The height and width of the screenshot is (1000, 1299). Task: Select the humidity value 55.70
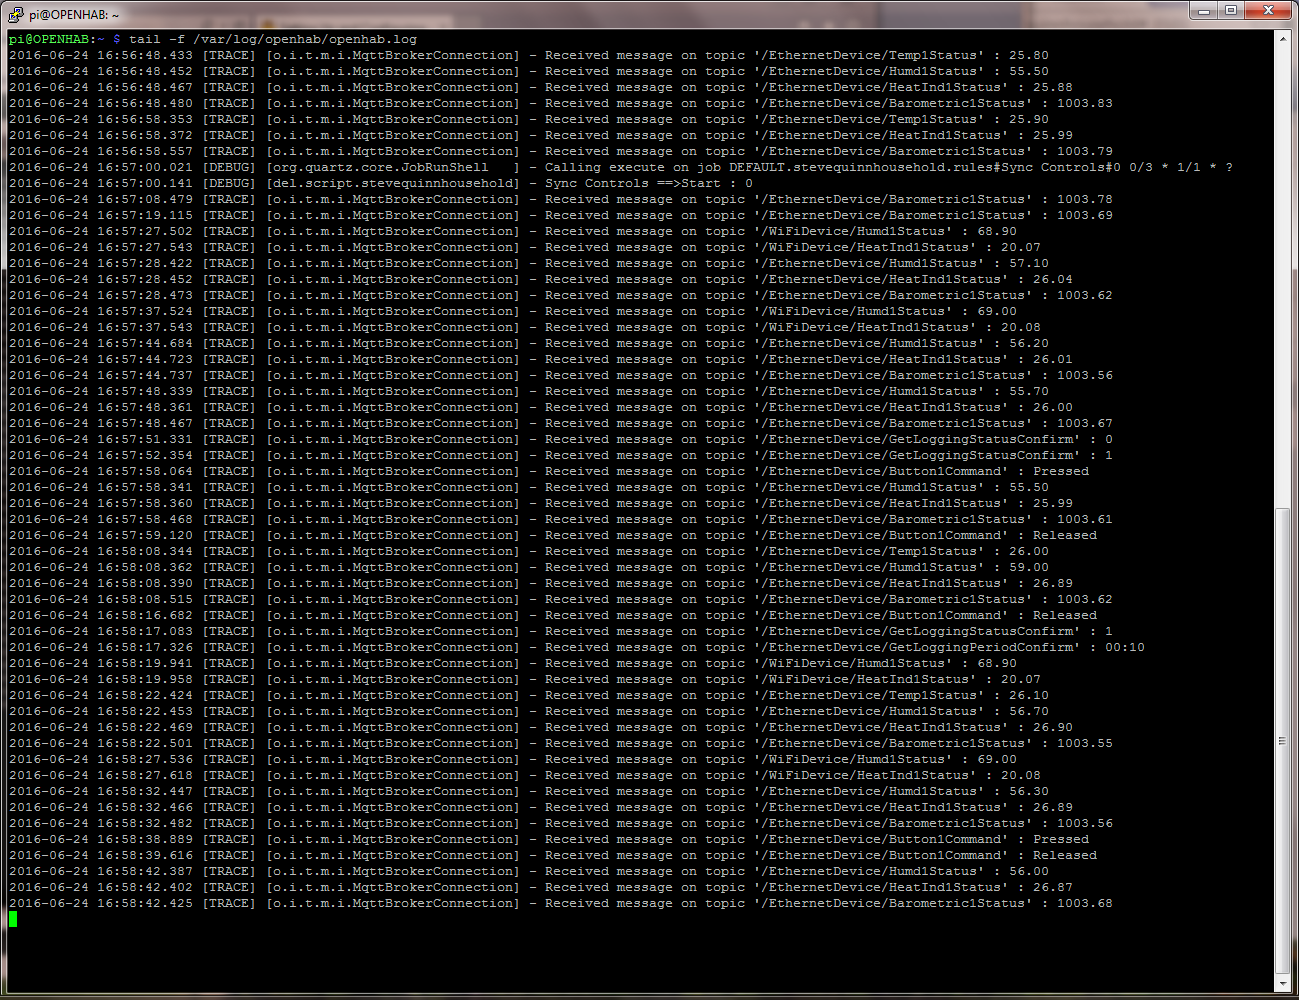tap(1029, 391)
